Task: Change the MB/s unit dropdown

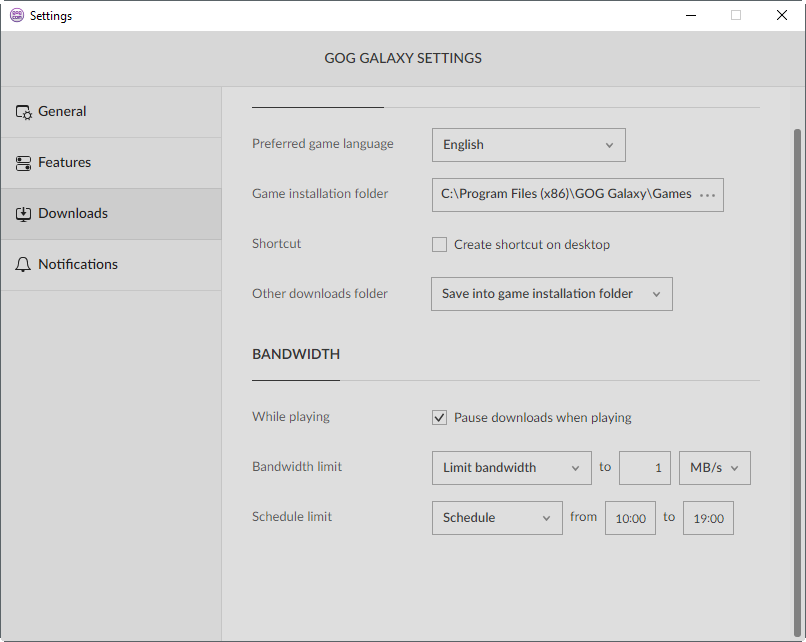Action: (715, 468)
